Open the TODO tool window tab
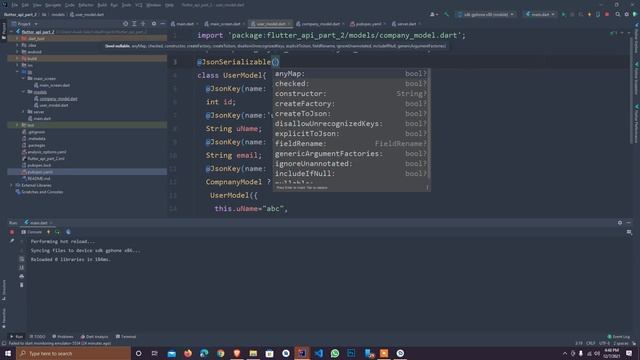This screenshot has width=640, height=360. point(37,337)
